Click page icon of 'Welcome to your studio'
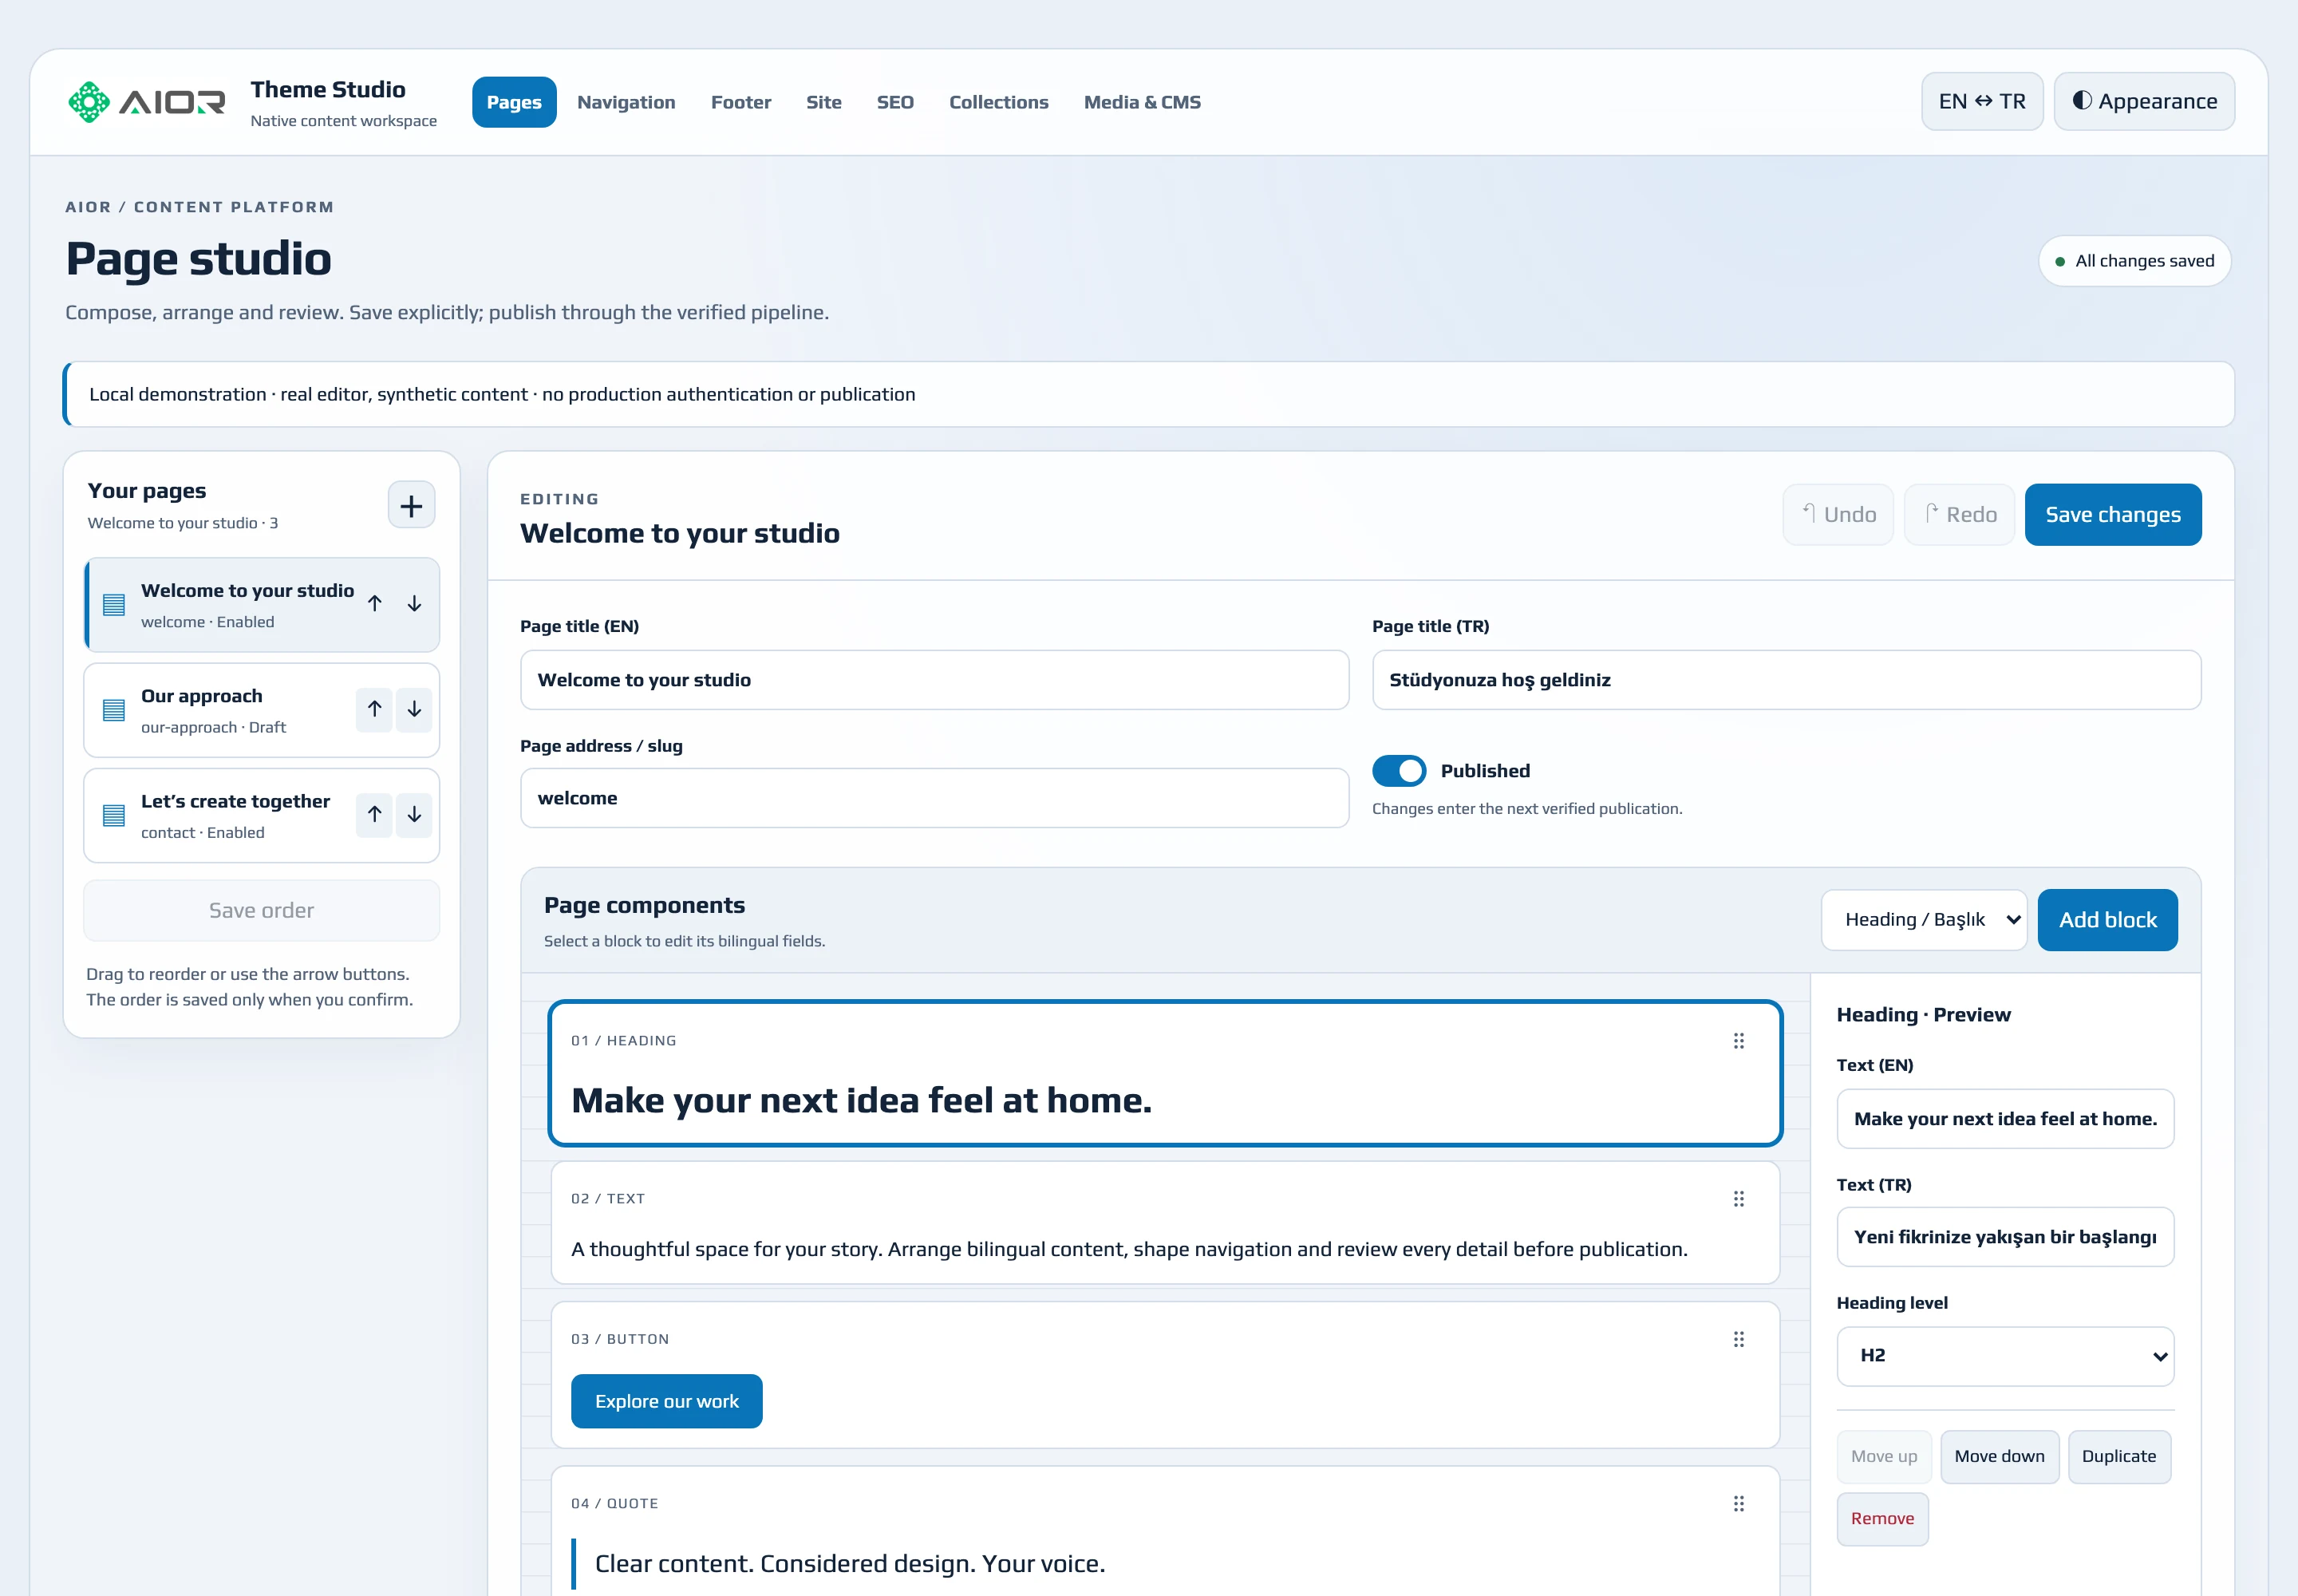Screen dimensions: 2298x1596 tap(114, 605)
